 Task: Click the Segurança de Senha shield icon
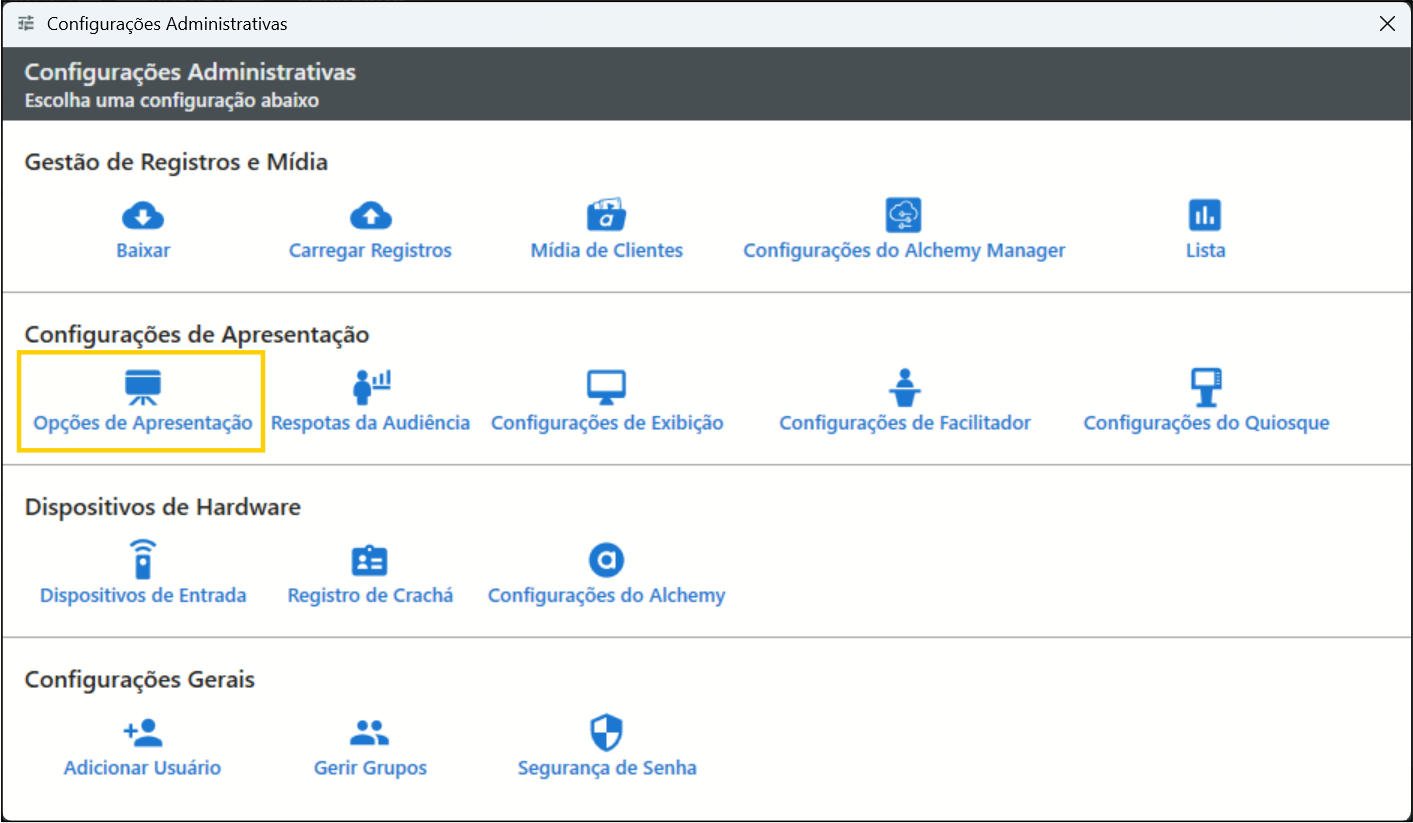tap(606, 733)
